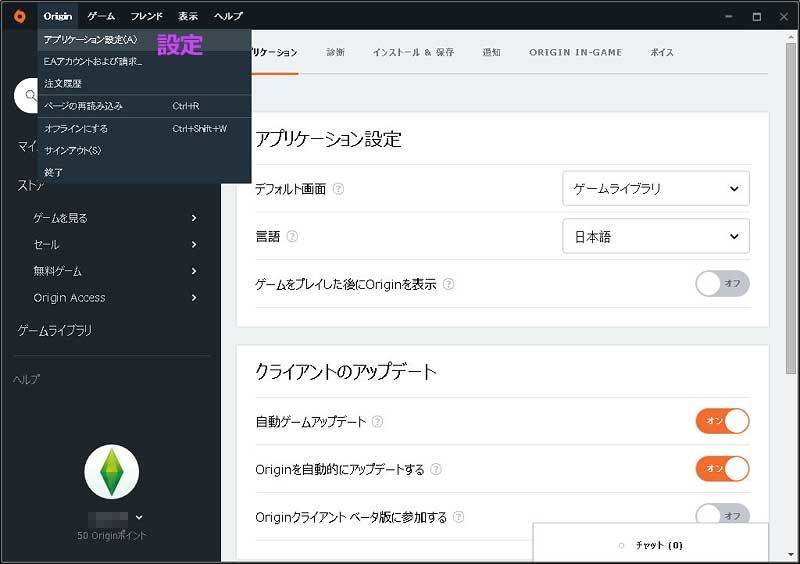Click the Sims plumbob avatar

point(112,472)
